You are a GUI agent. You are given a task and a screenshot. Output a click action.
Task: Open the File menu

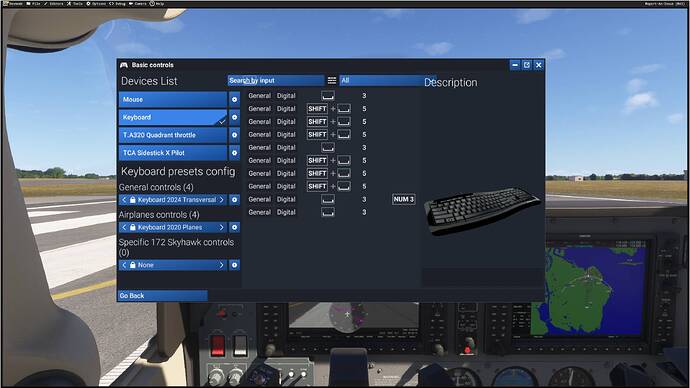[33, 4]
